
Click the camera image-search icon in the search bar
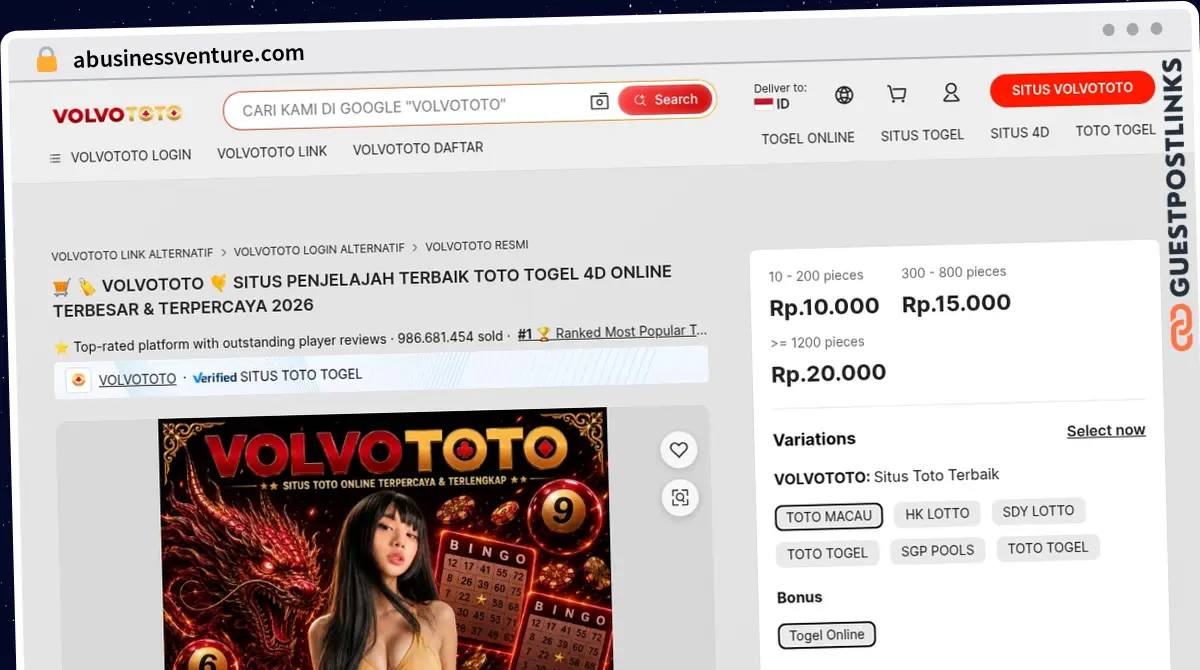click(599, 101)
